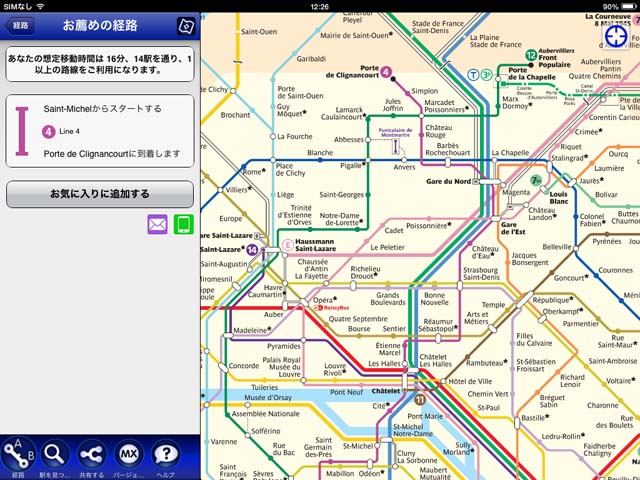
Task: Tap Line 11 badge near Châtelet
Action: [420, 400]
